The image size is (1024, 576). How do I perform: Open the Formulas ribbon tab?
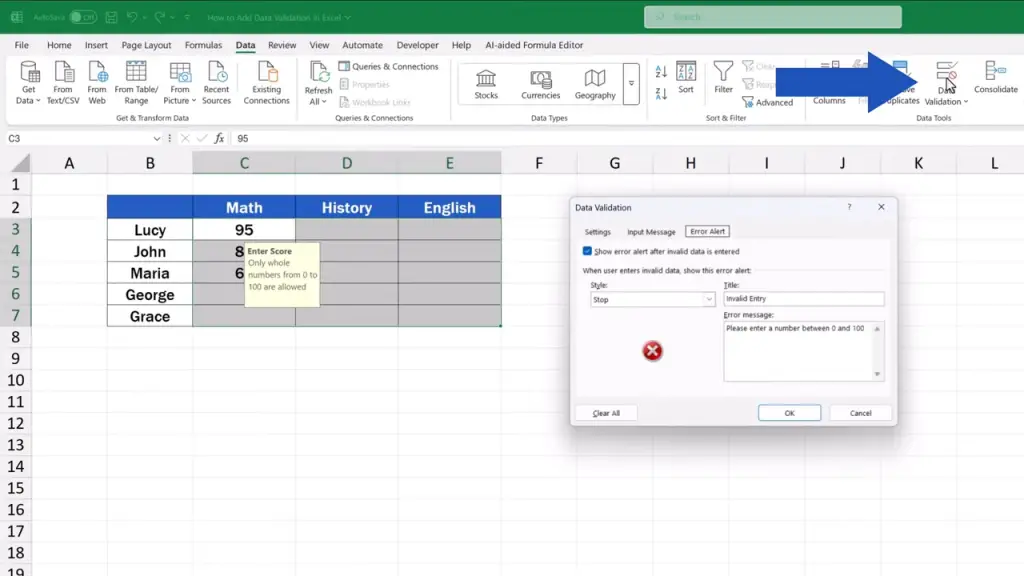coord(203,45)
